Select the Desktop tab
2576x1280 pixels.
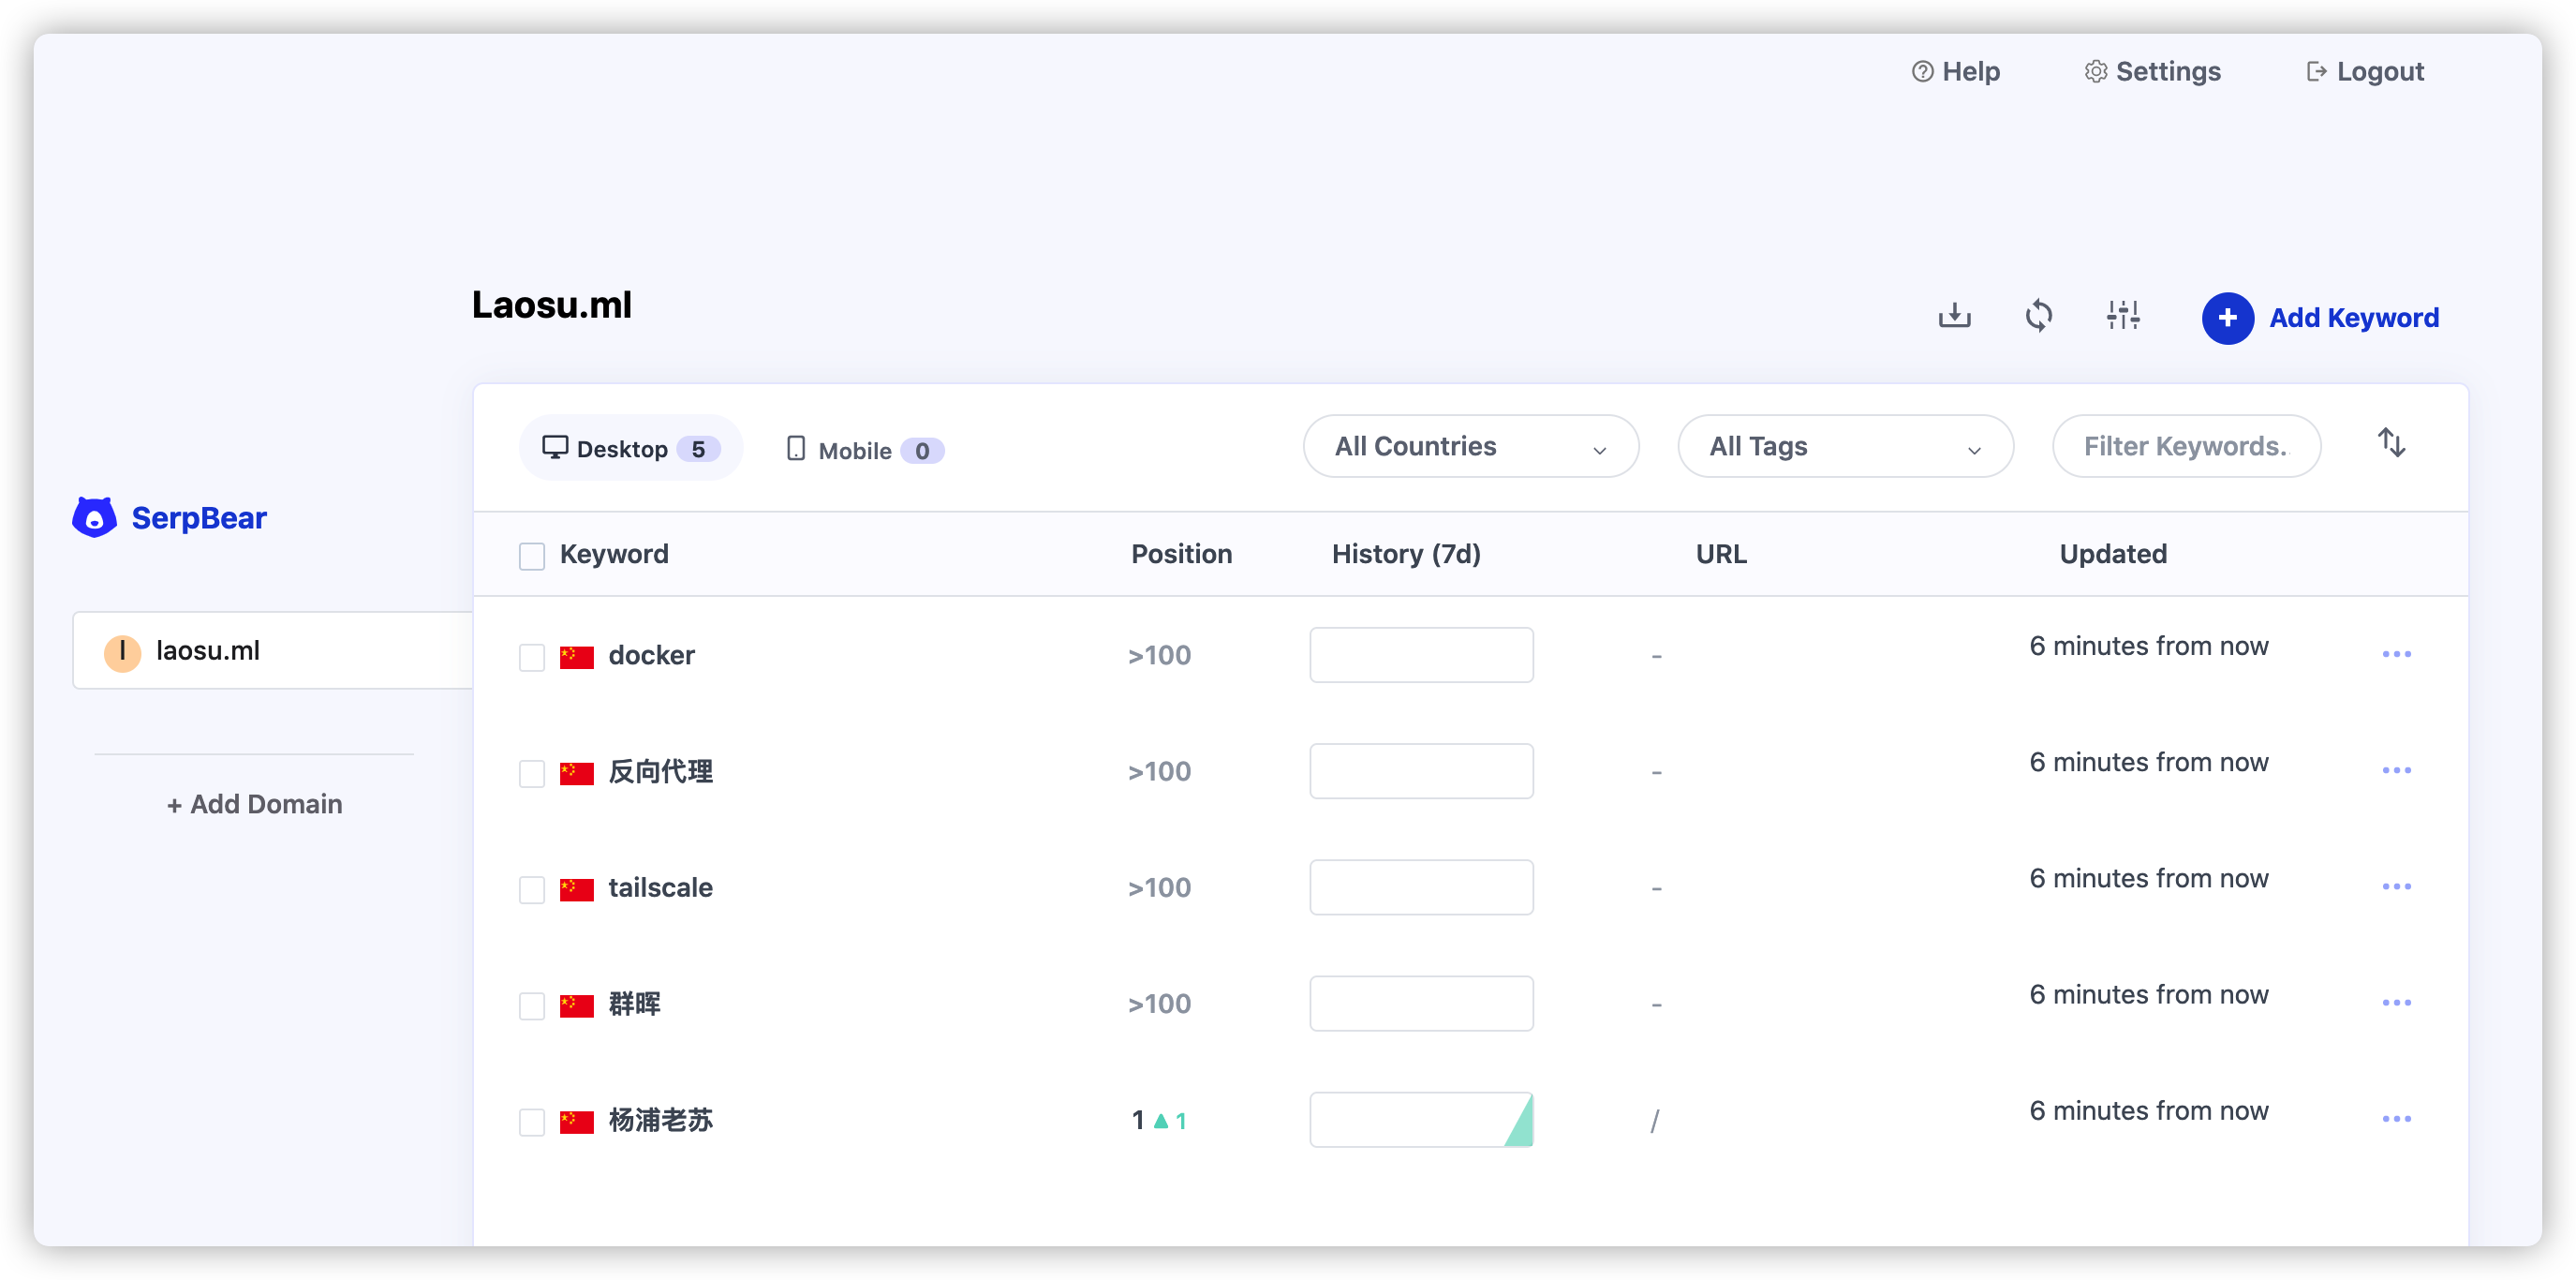(x=630, y=449)
